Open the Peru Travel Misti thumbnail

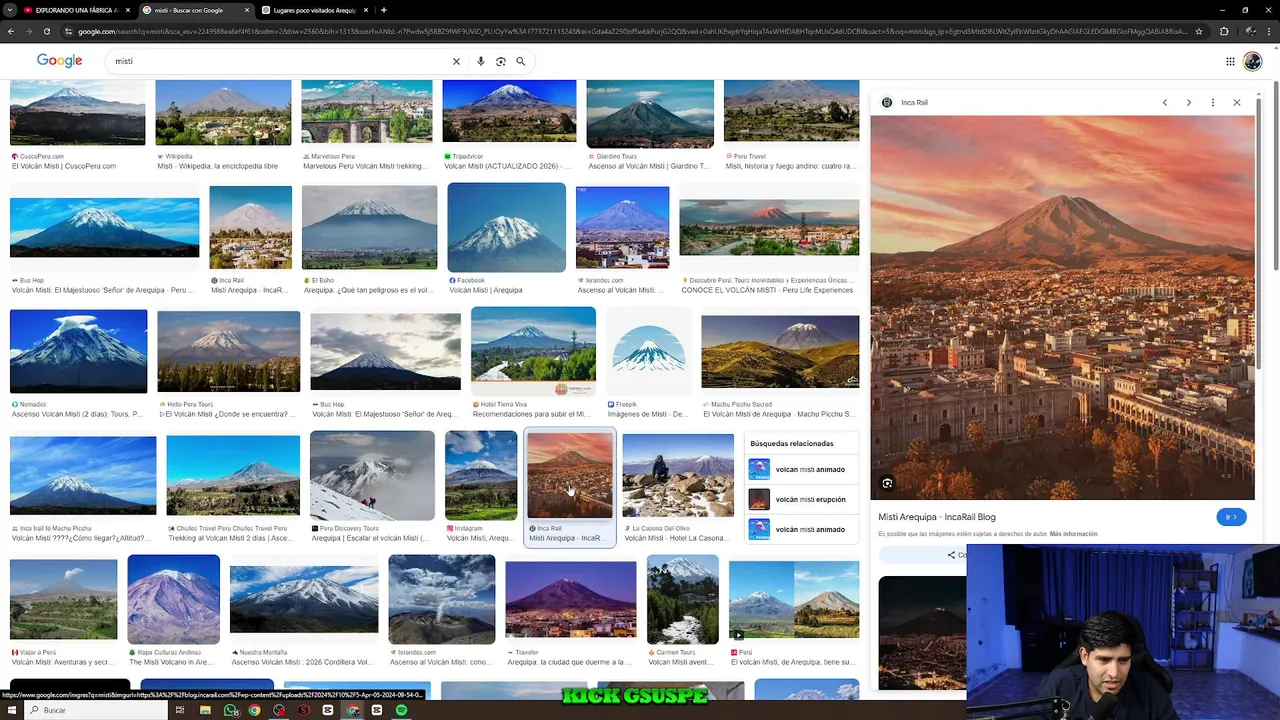pyautogui.click(x=791, y=112)
